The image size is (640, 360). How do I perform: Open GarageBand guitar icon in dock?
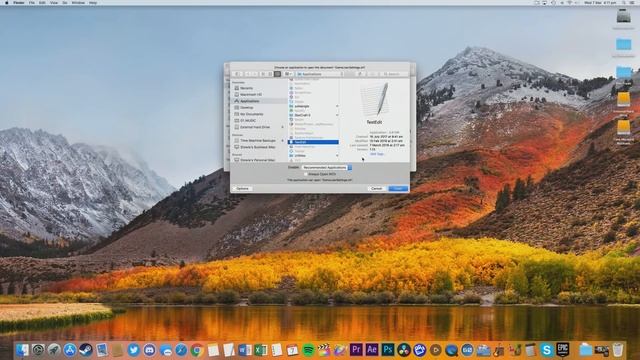click(499, 350)
